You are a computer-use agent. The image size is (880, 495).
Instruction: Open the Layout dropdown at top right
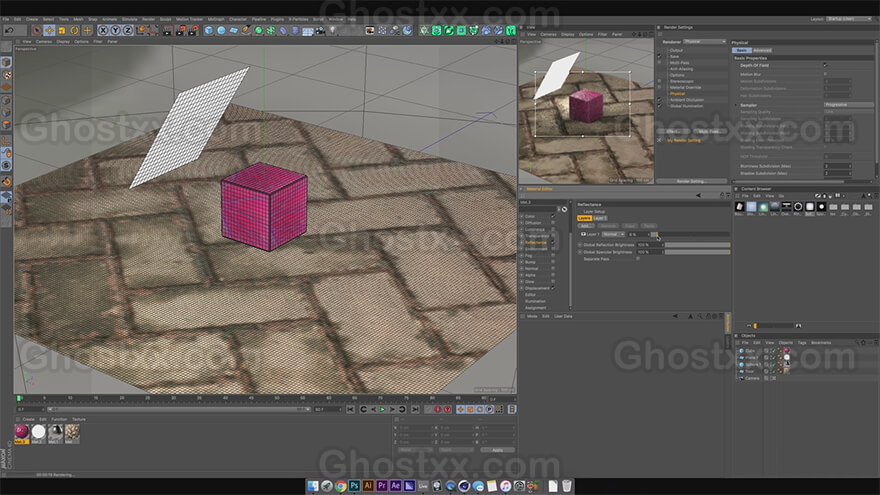point(848,19)
